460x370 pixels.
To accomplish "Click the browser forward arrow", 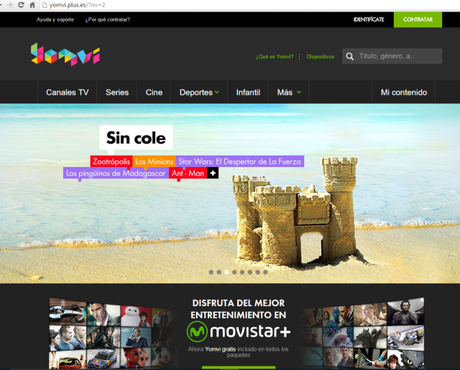I will click(x=10, y=5).
